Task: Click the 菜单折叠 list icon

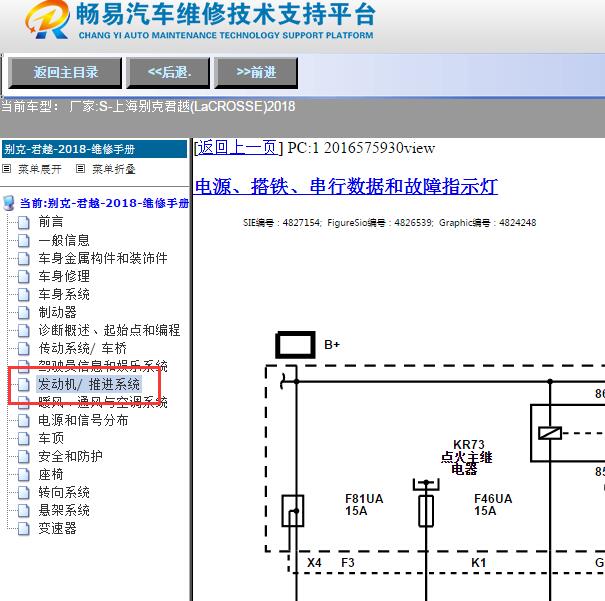Action: coord(80,169)
